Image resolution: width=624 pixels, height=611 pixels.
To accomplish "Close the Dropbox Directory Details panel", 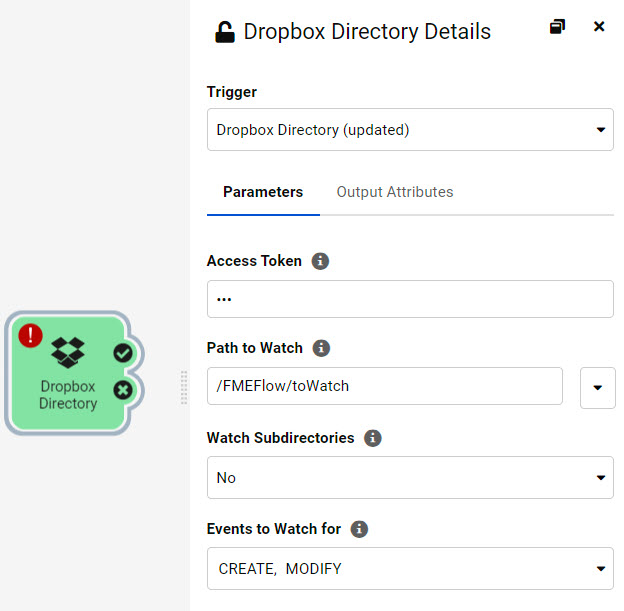I will pos(599,27).
